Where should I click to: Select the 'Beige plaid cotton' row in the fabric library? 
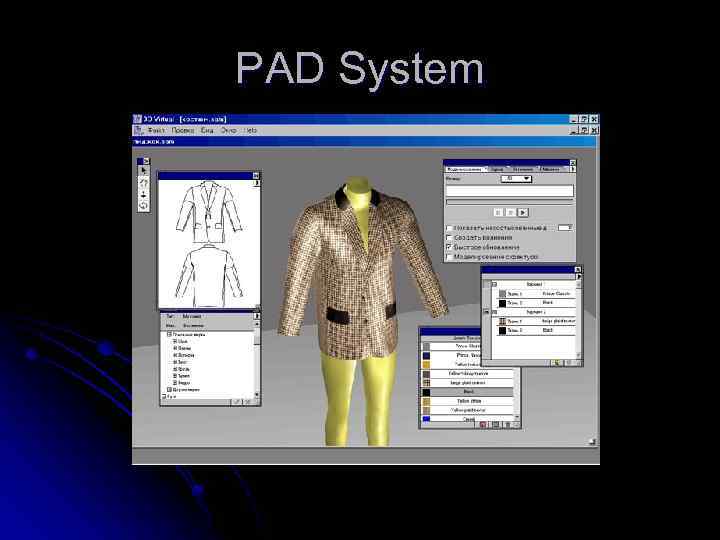[467, 382]
